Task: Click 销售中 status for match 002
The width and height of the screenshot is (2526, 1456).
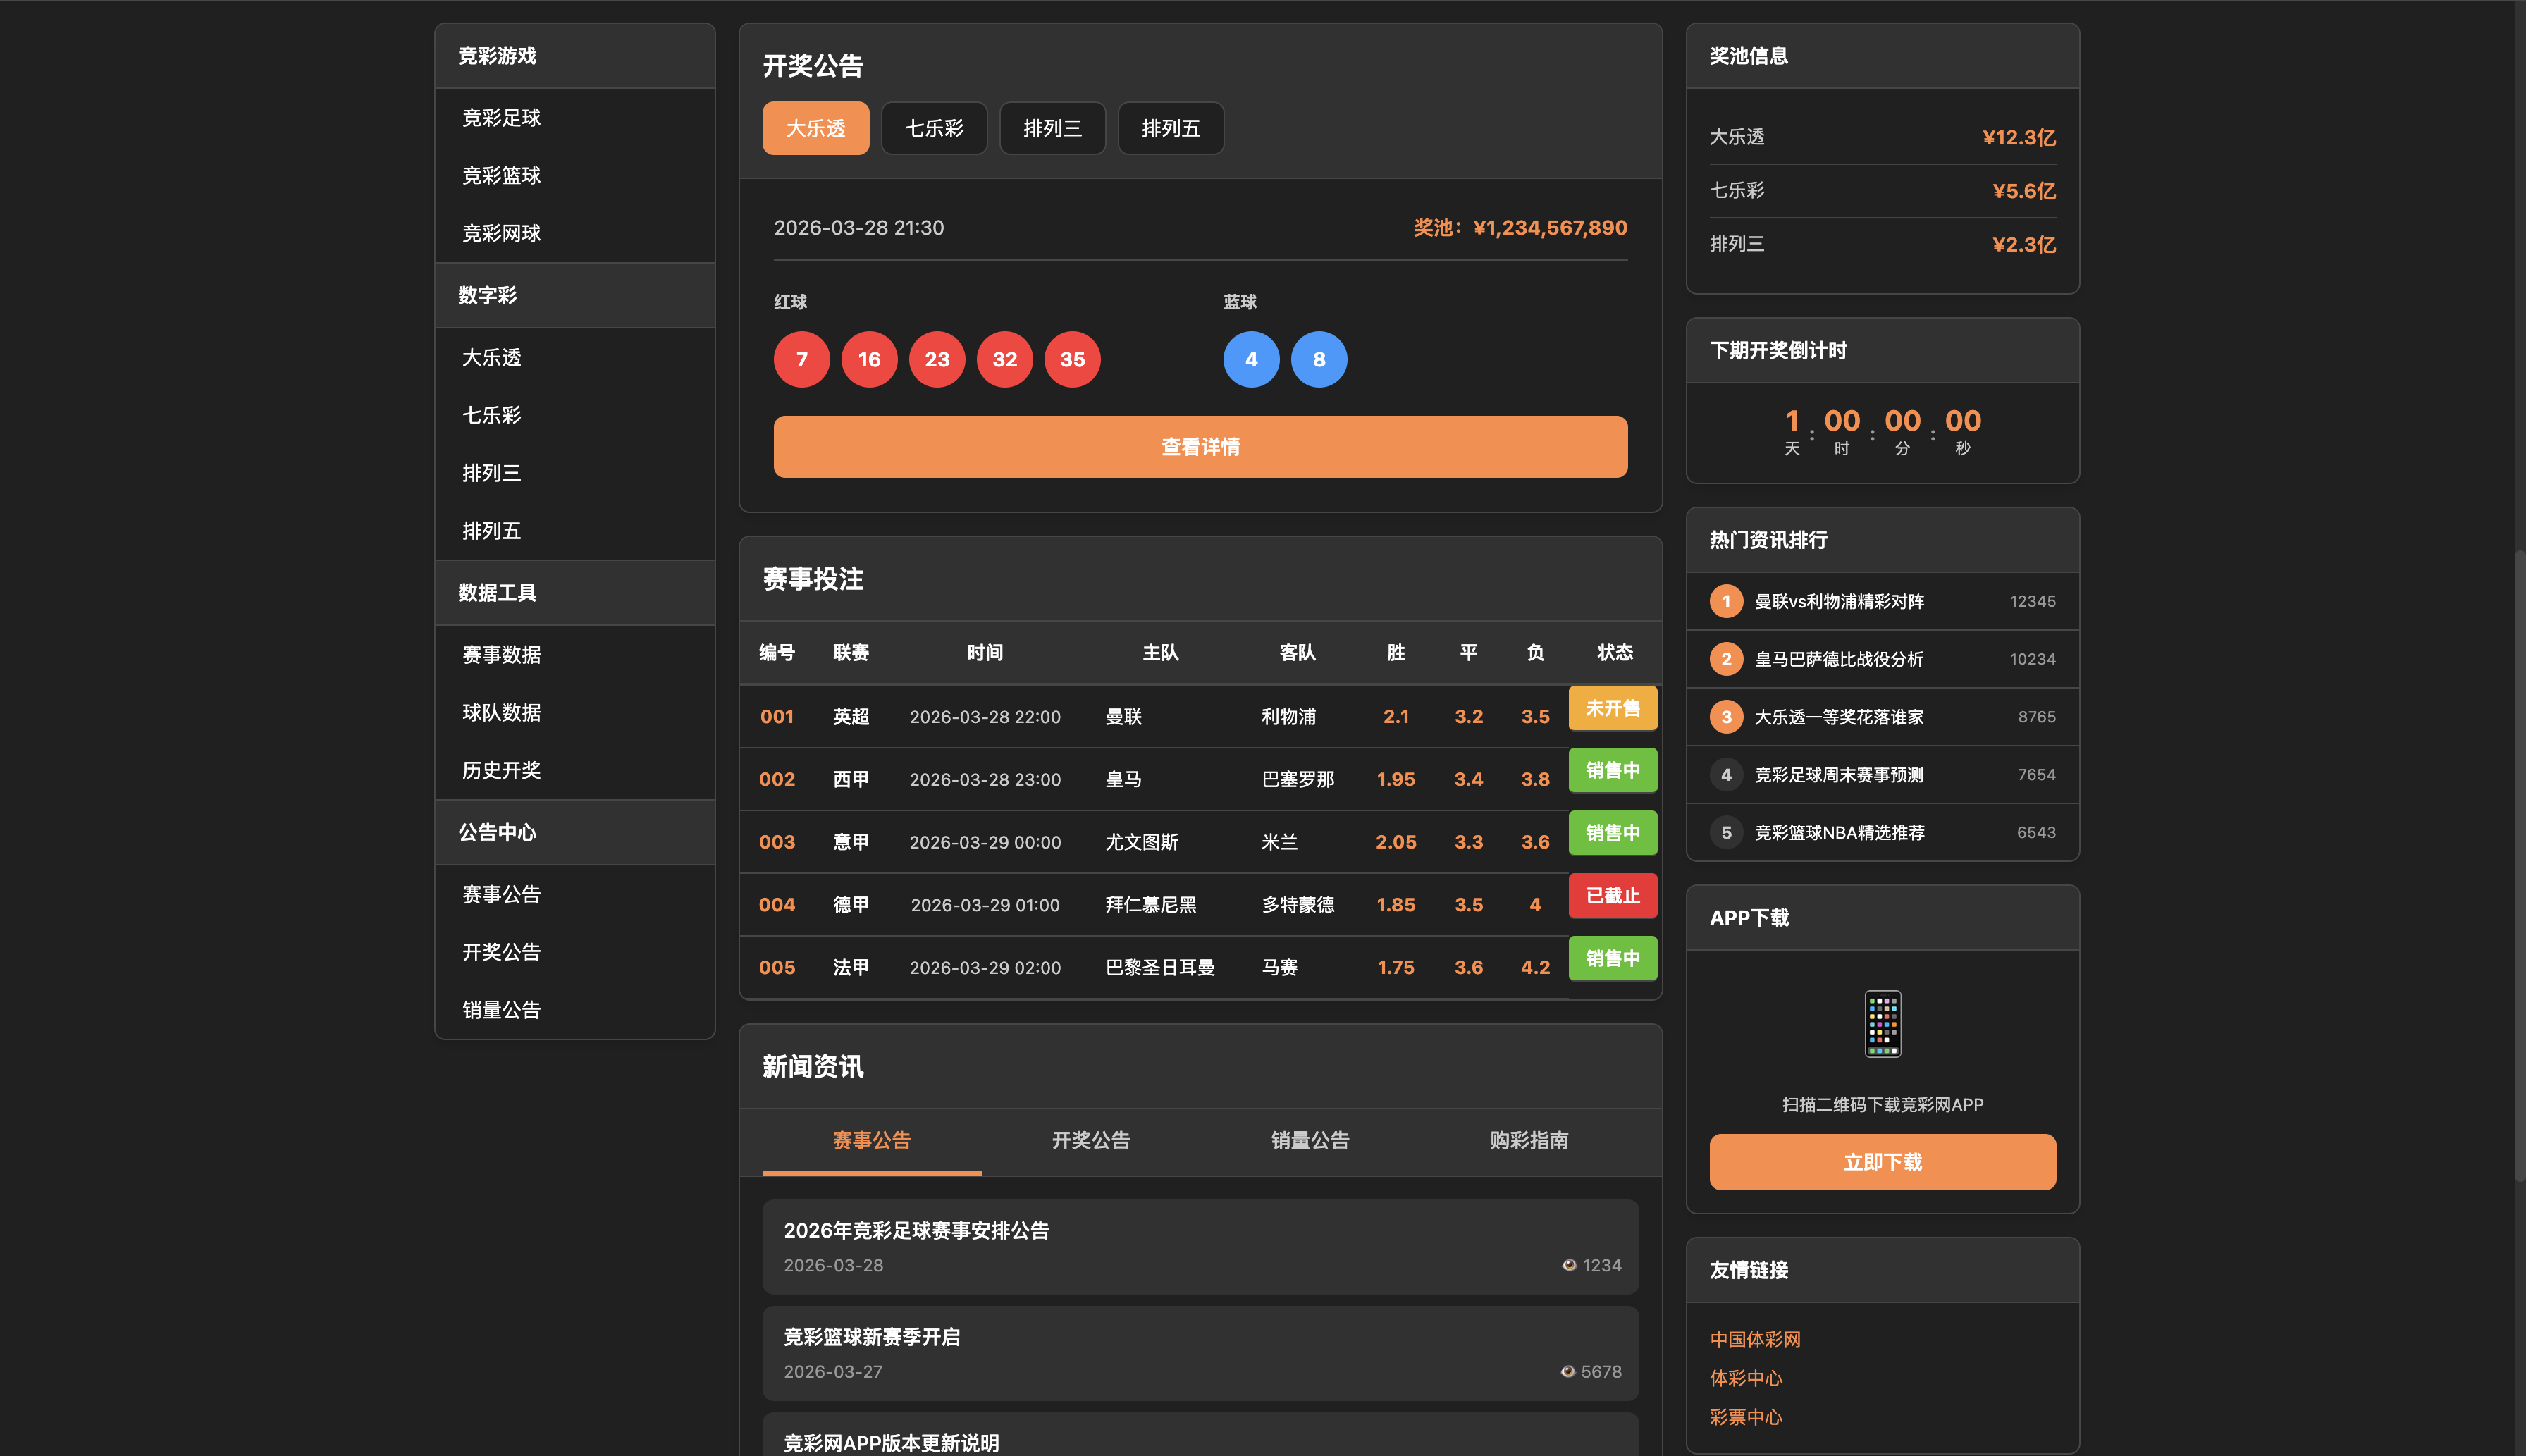Action: coord(1612,770)
